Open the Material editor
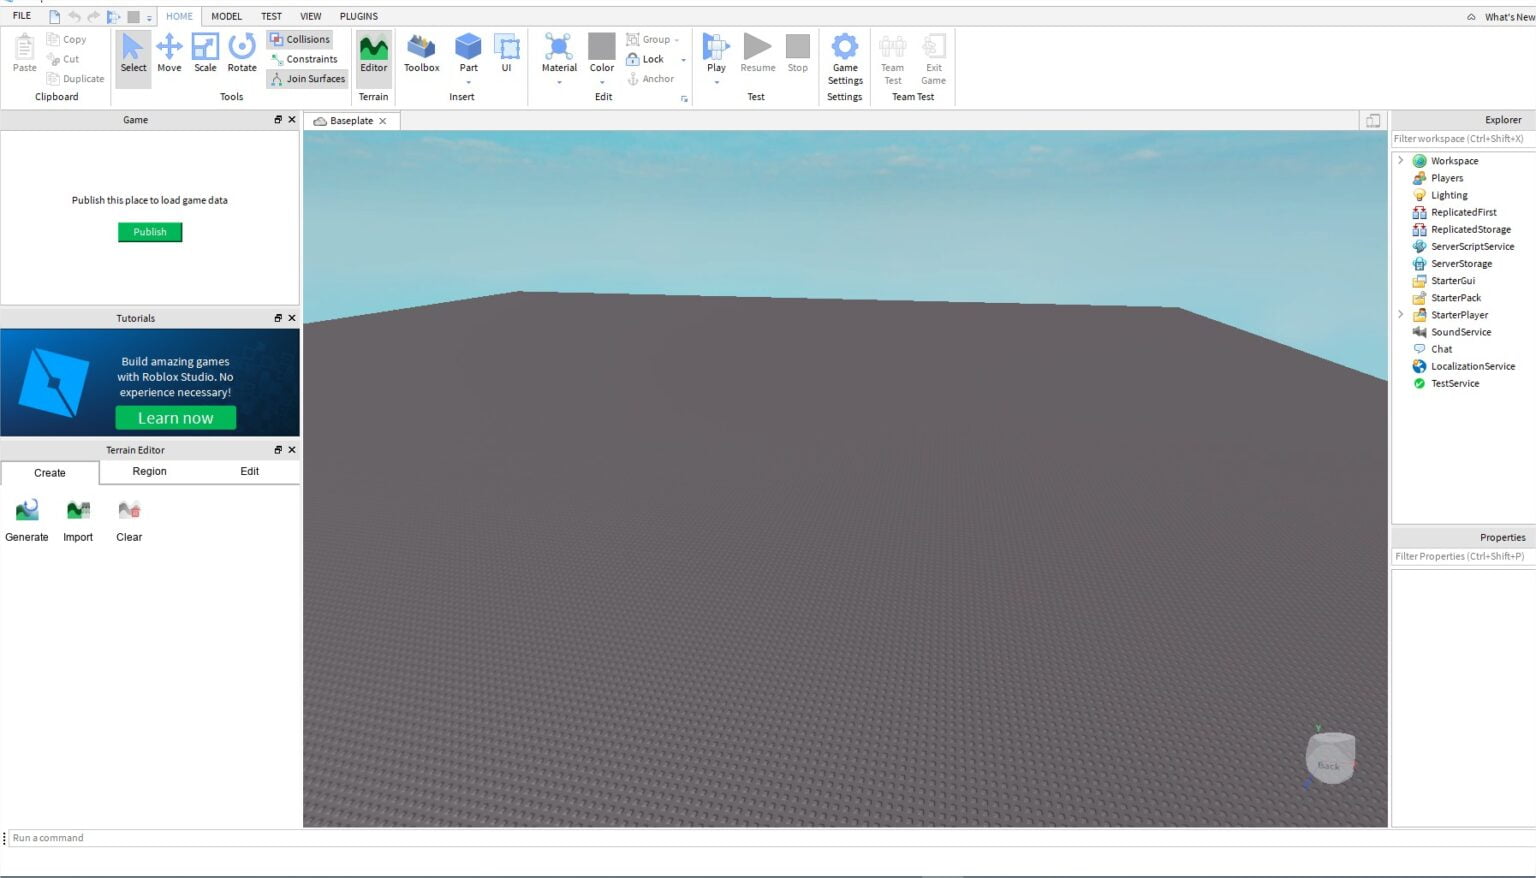The height and width of the screenshot is (878, 1536). pos(558,50)
